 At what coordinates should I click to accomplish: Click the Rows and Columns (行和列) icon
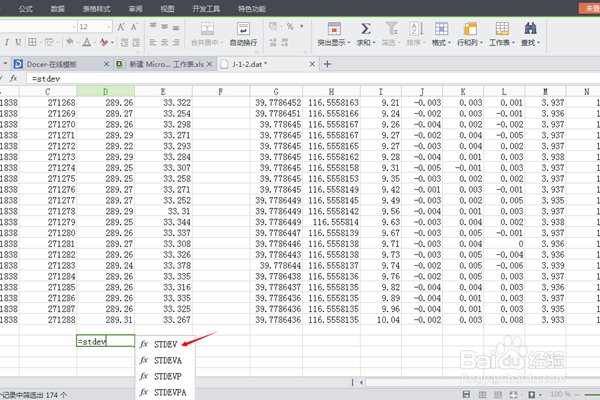pyautogui.click(x=470, y=29)
